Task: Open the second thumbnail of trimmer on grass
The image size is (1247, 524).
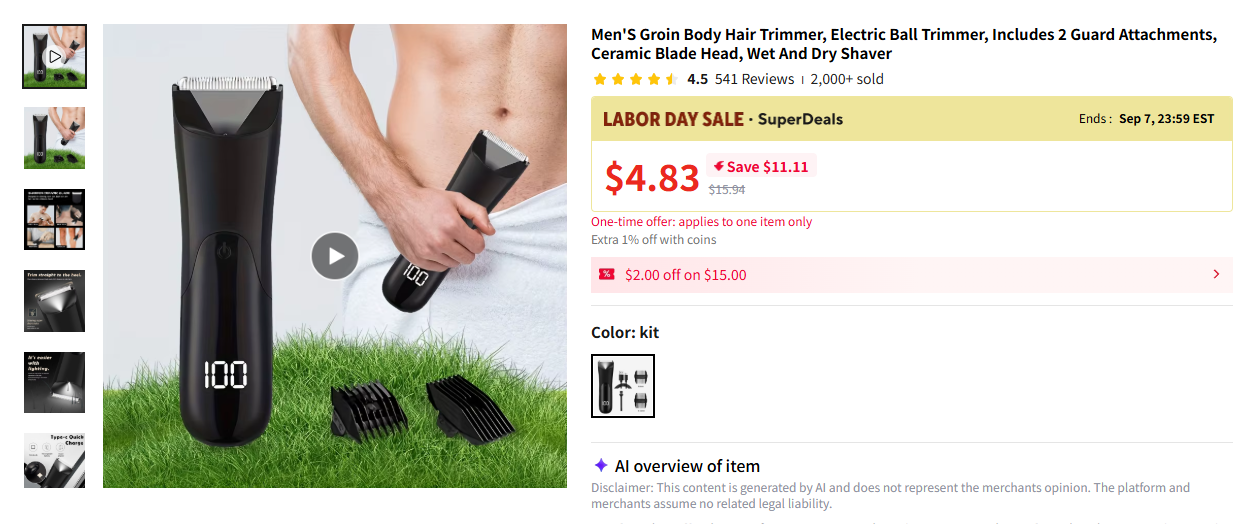Action: [54, 138]
